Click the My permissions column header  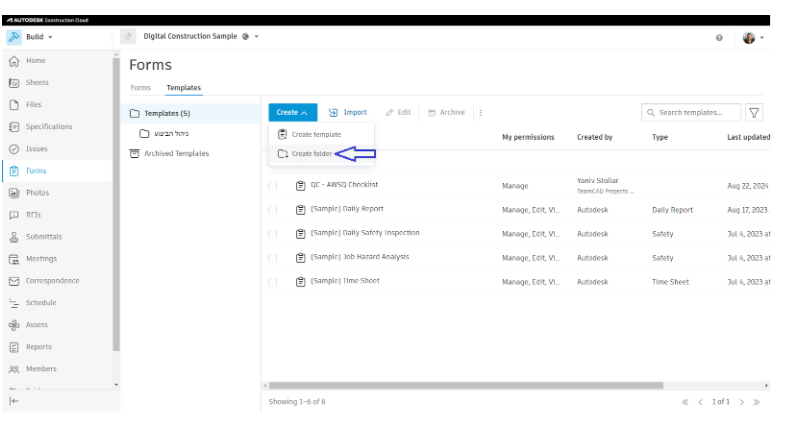click(x=528, y=137)
